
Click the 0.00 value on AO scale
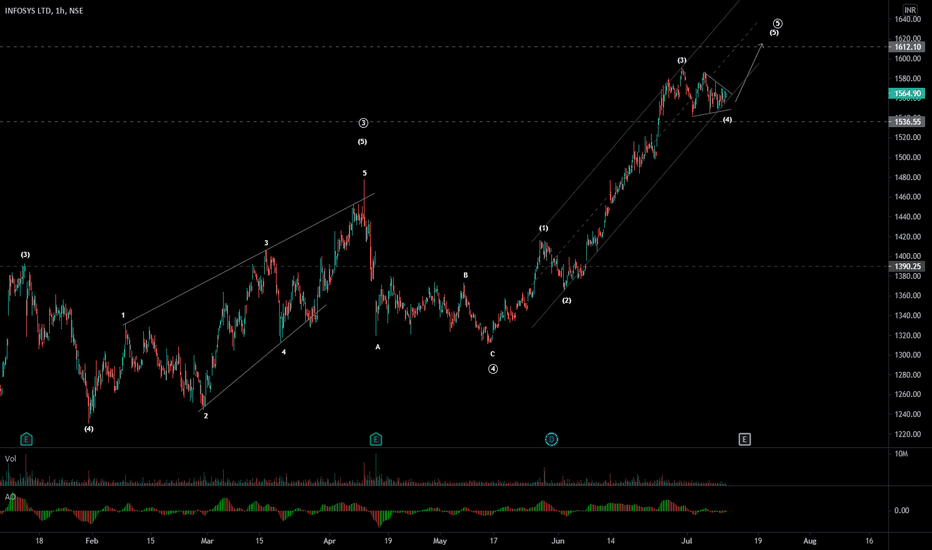click(901, 510)
